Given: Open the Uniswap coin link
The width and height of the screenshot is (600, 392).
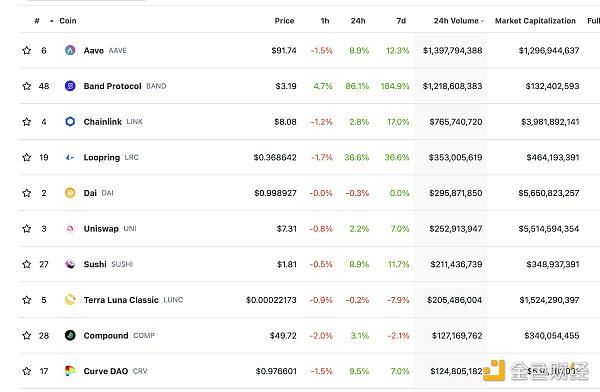Looking at the screenshot, I should [x=101, y=229].
